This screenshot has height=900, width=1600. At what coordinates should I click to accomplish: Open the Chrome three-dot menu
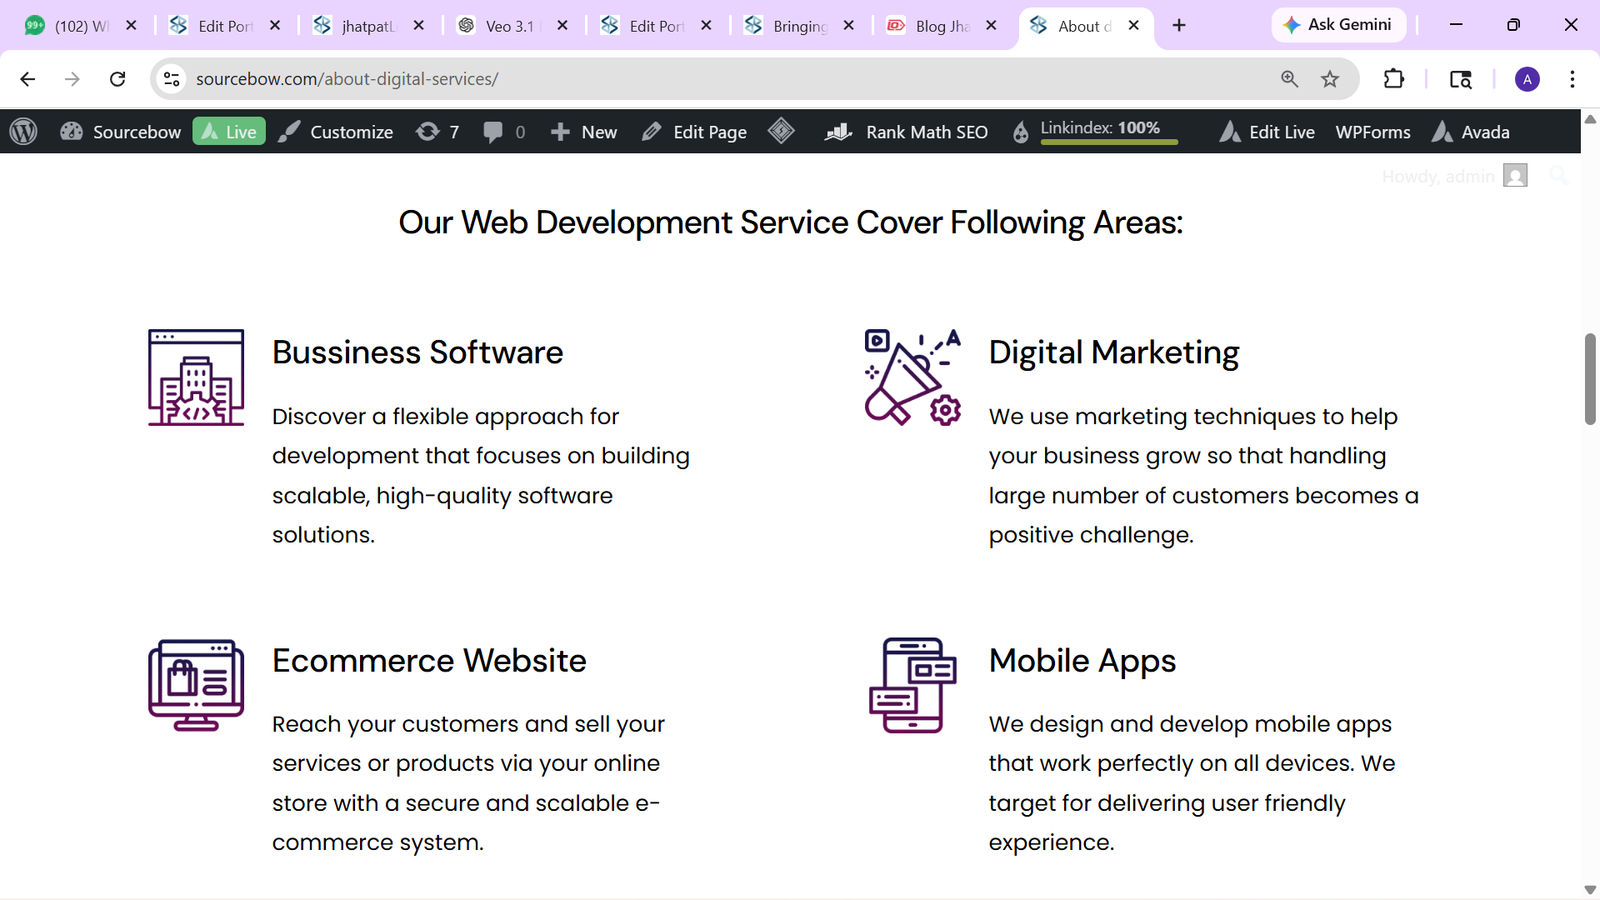(x=1572, y=79)
